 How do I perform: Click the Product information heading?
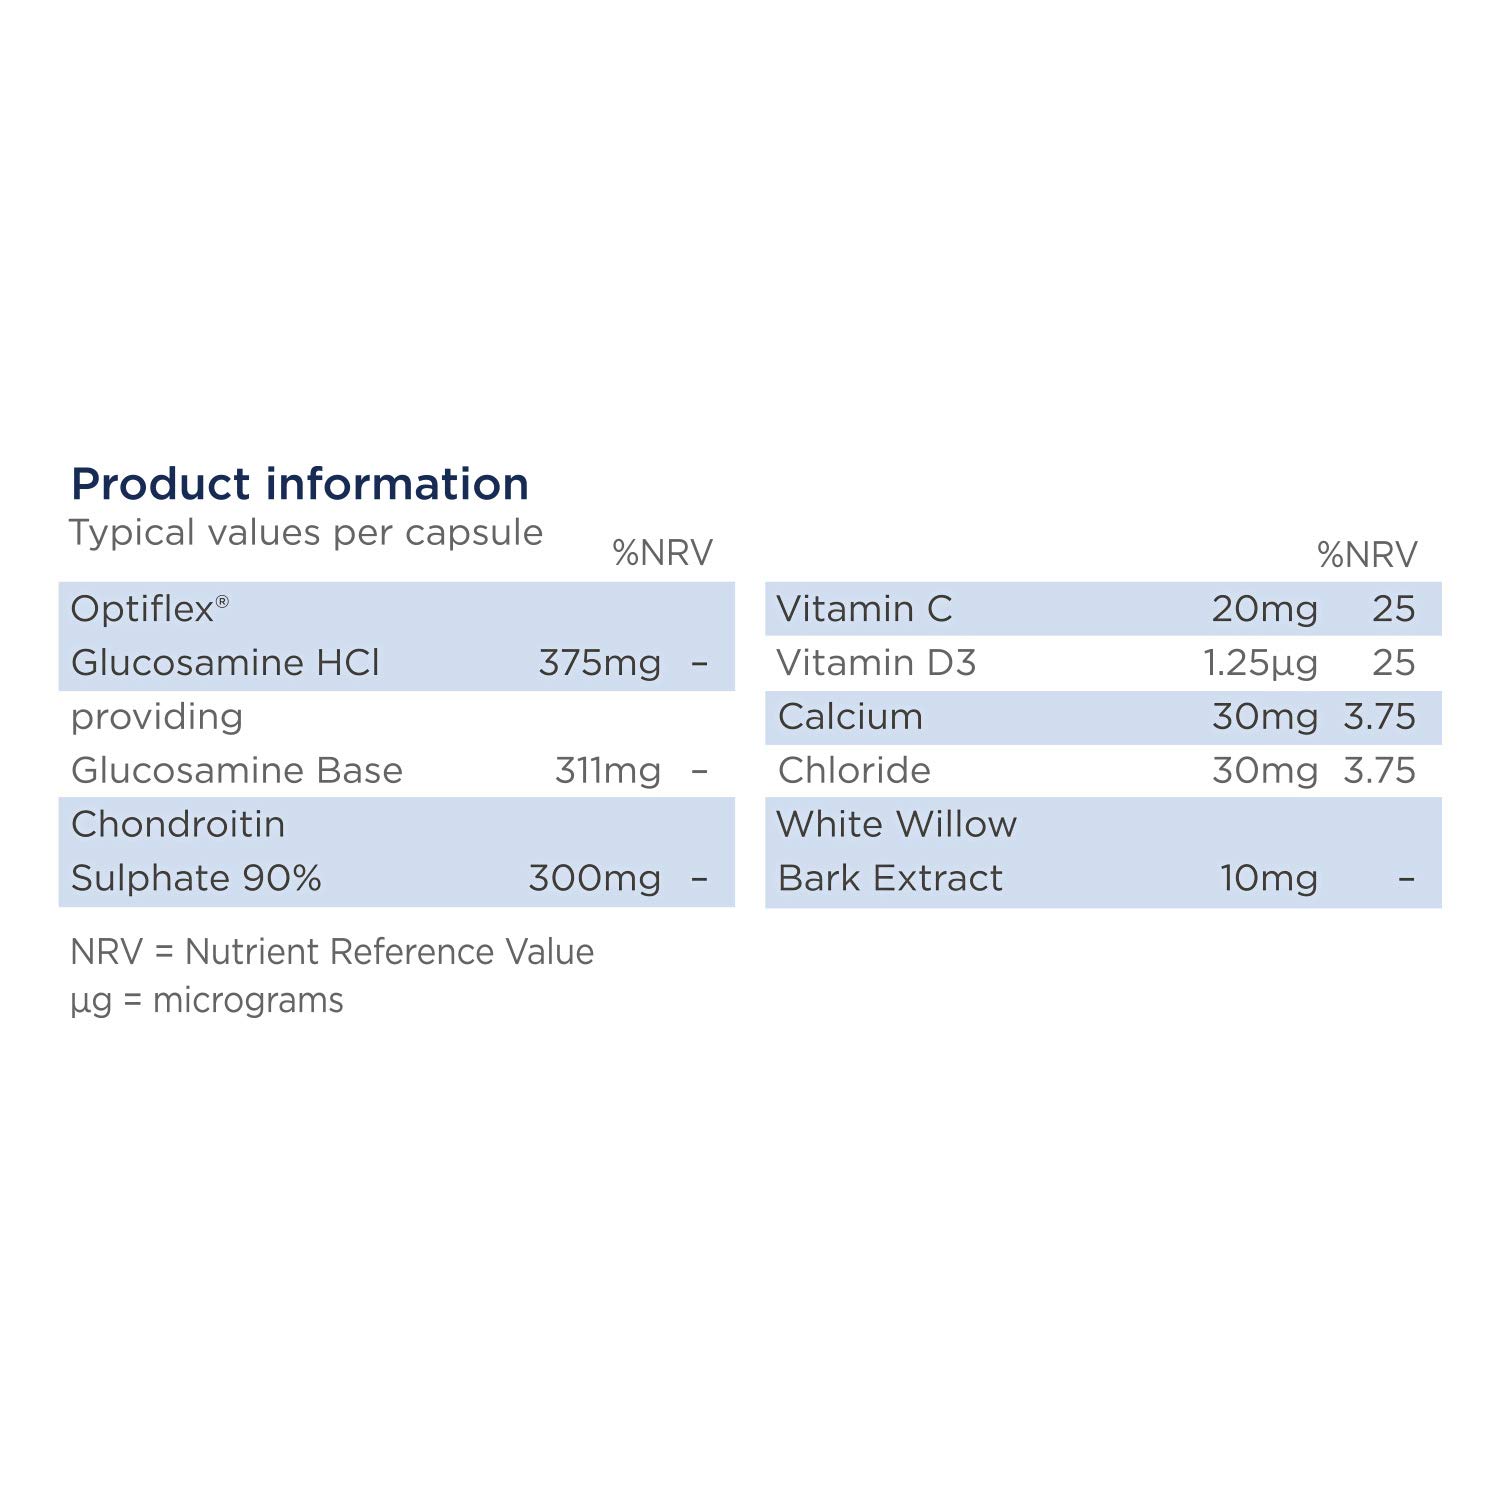click(x=300, y=484)
